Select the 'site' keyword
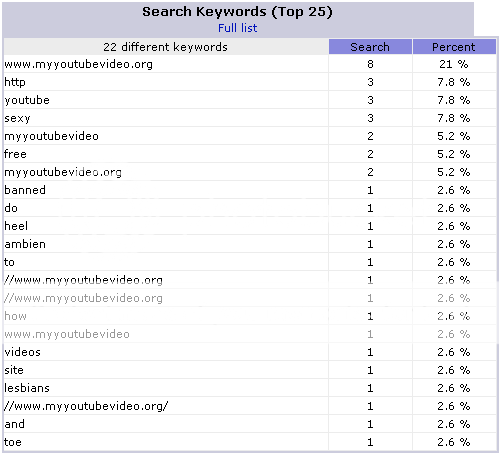This screenshot has height=456, width=500. pyautogui.click(x=14, y=370)
